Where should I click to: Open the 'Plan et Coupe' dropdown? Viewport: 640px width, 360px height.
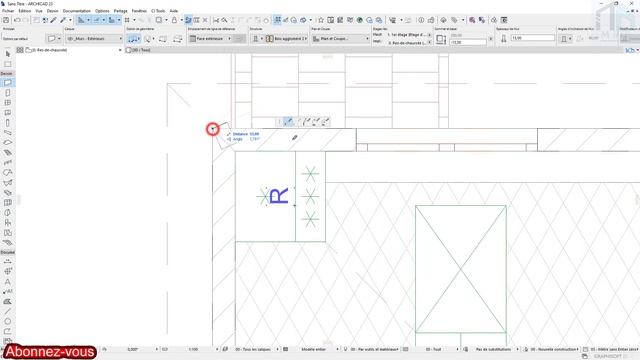click(340, 38)
